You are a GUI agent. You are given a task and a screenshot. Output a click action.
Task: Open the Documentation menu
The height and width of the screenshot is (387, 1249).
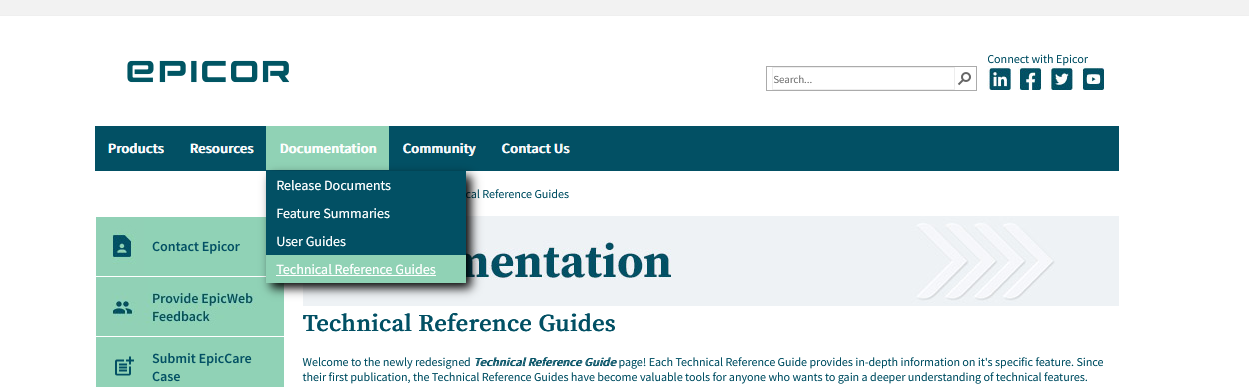click(x=328, y=148)
